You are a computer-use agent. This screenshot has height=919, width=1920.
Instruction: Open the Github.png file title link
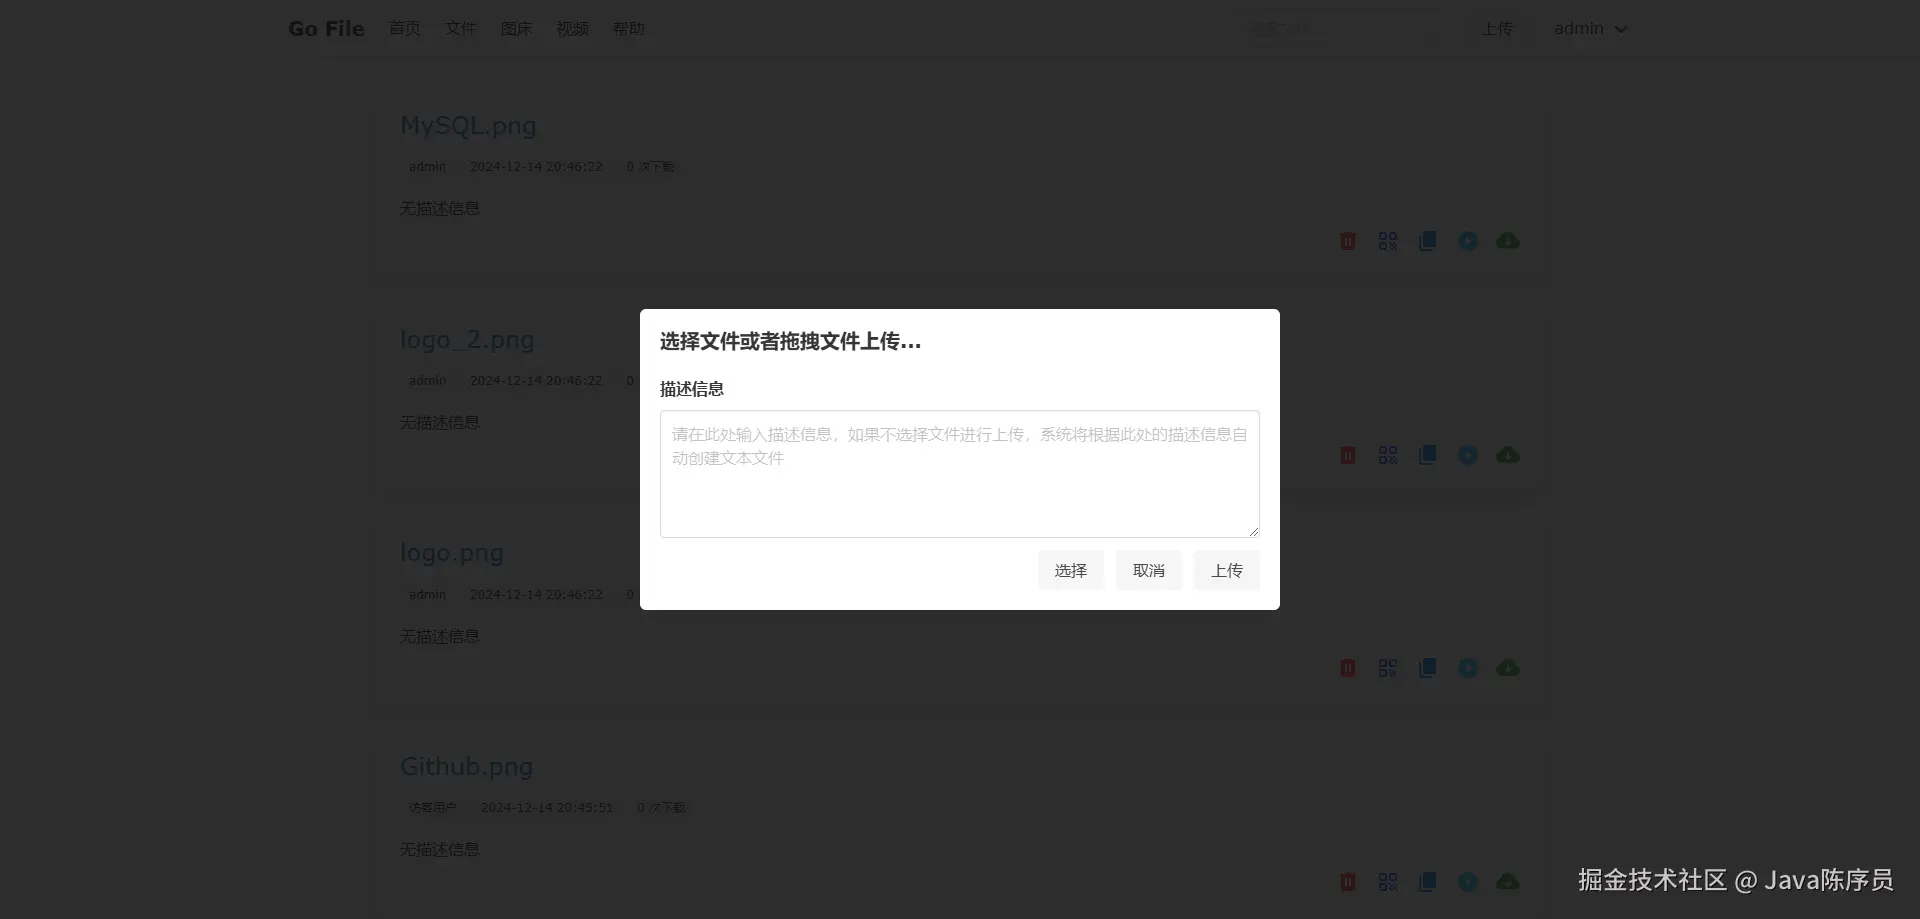(x=467, y=767)
